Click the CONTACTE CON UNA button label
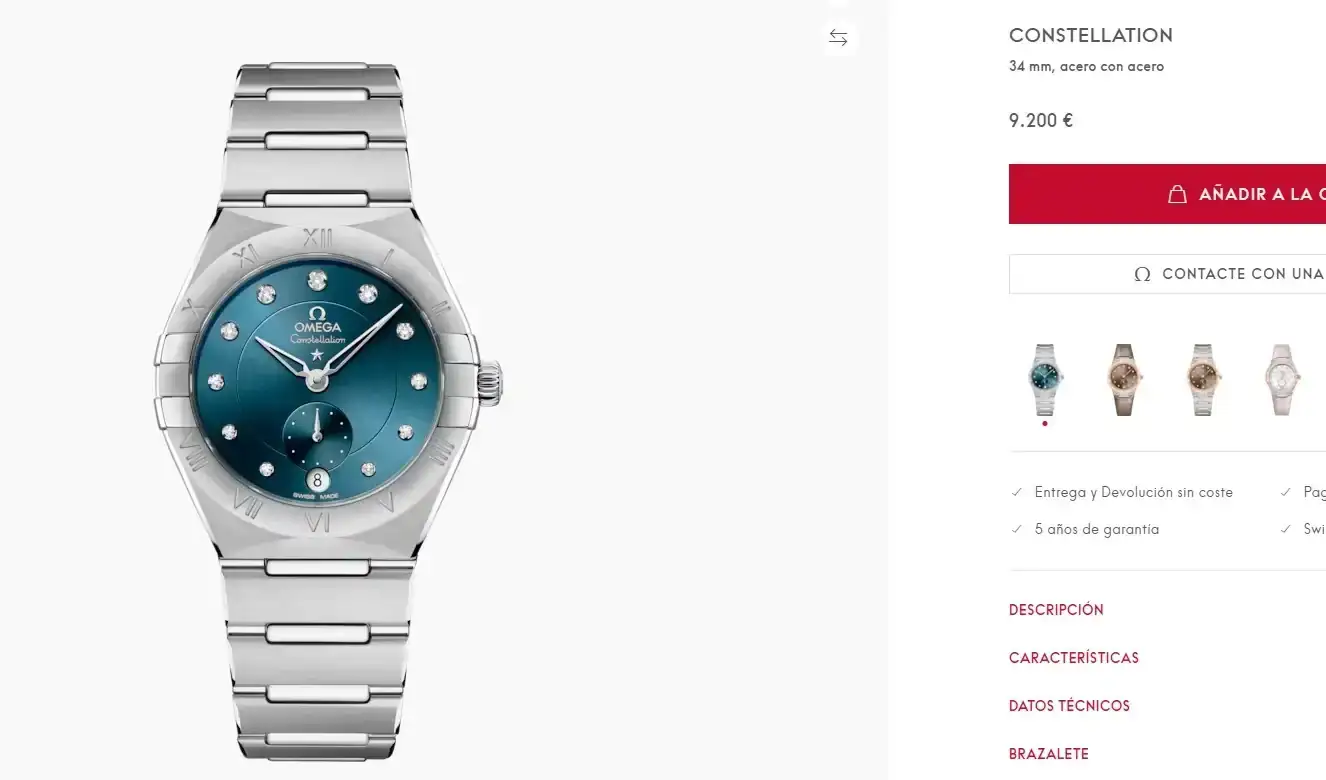 [1243, 274]
